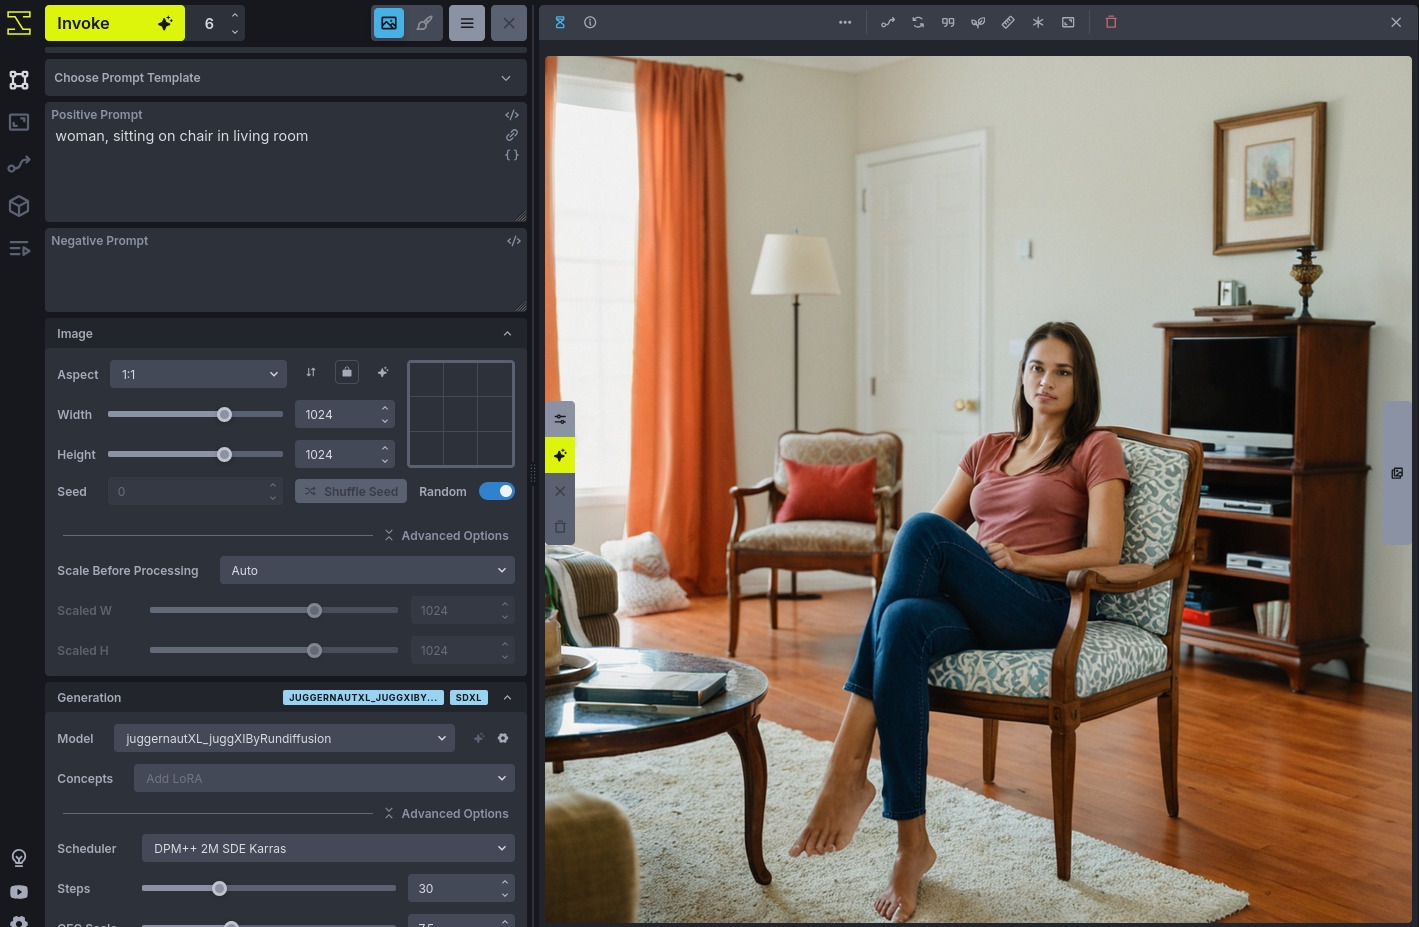Viewport: 1419px width, 927px height.
Task: Click the upscale image icon
Action: tap(1068, 22)
